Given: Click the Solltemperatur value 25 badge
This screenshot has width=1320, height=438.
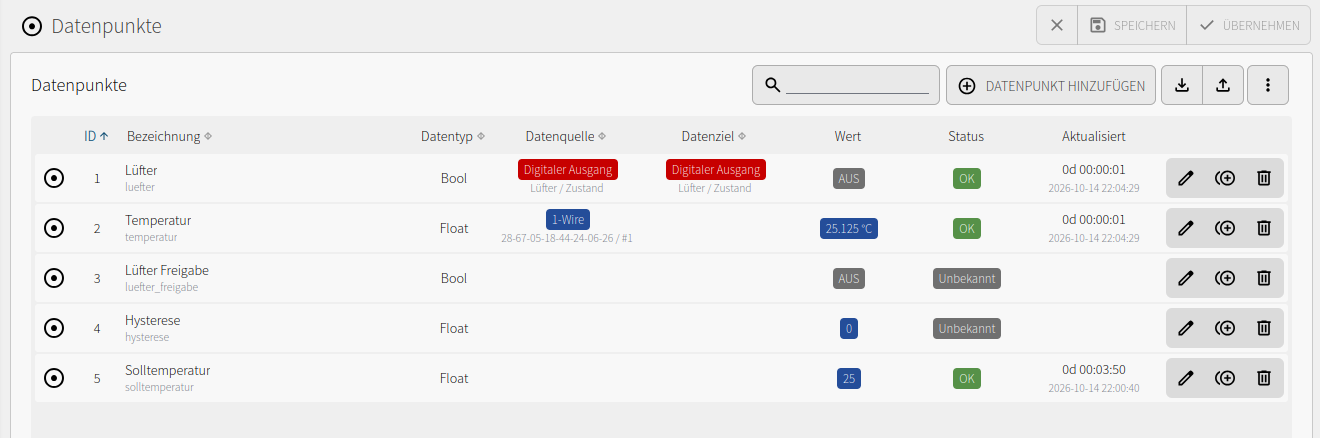Looking at the screenshot, I should pyautogui.click(x=849, y=378).
